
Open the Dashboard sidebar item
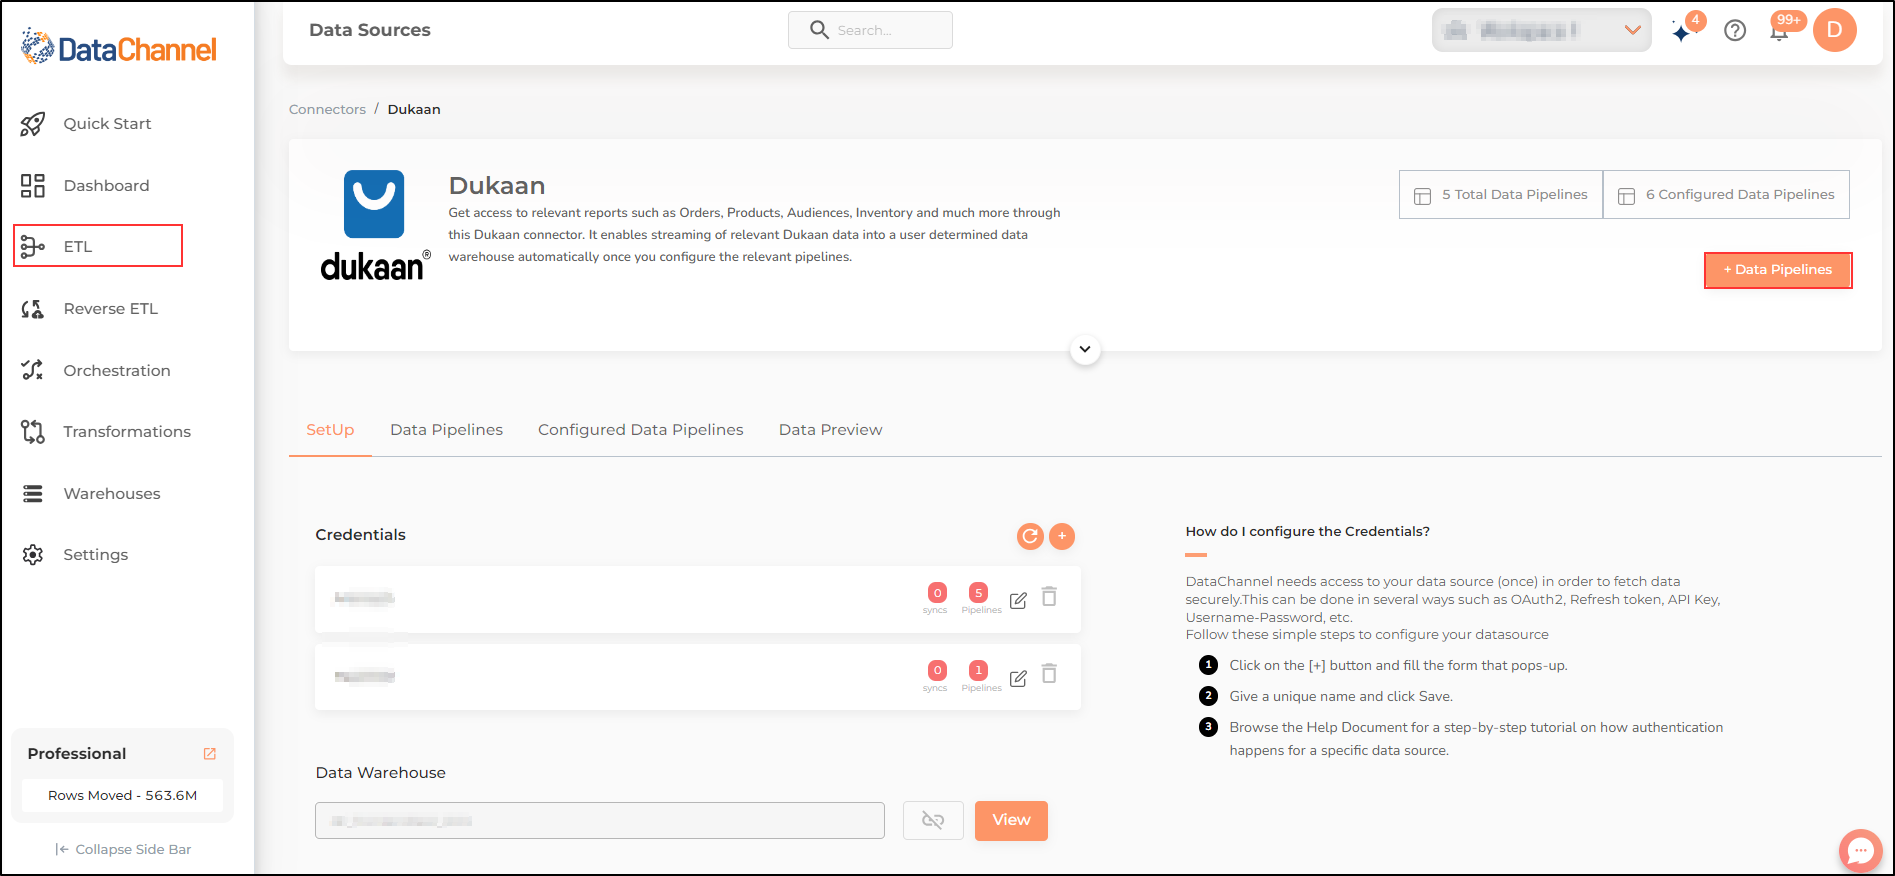106,185
